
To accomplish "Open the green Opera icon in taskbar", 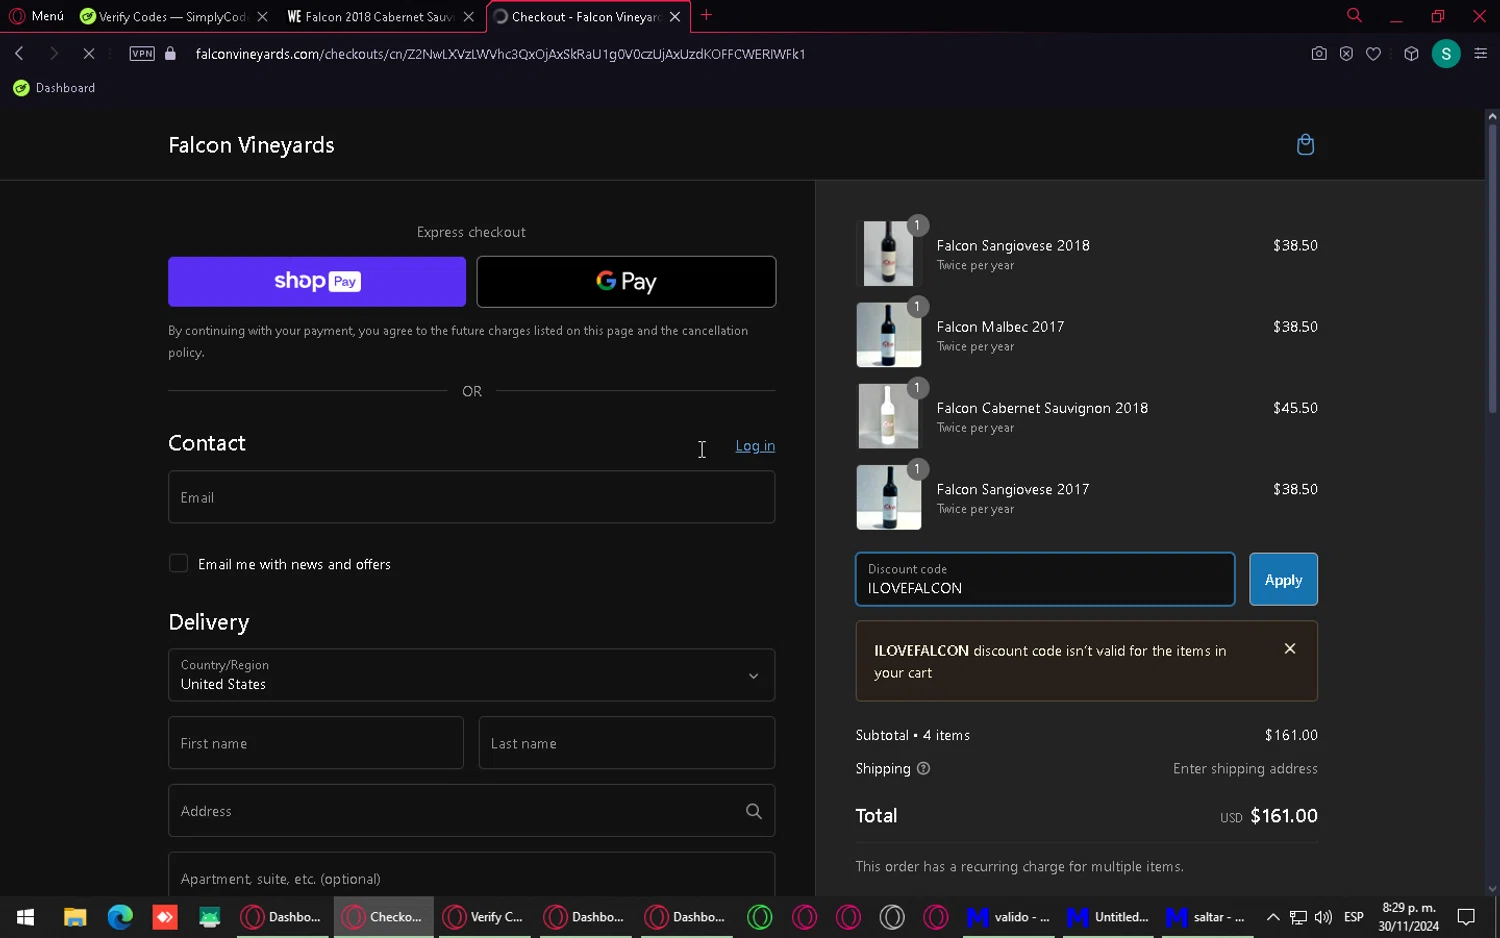I will [x=760, y=917].
